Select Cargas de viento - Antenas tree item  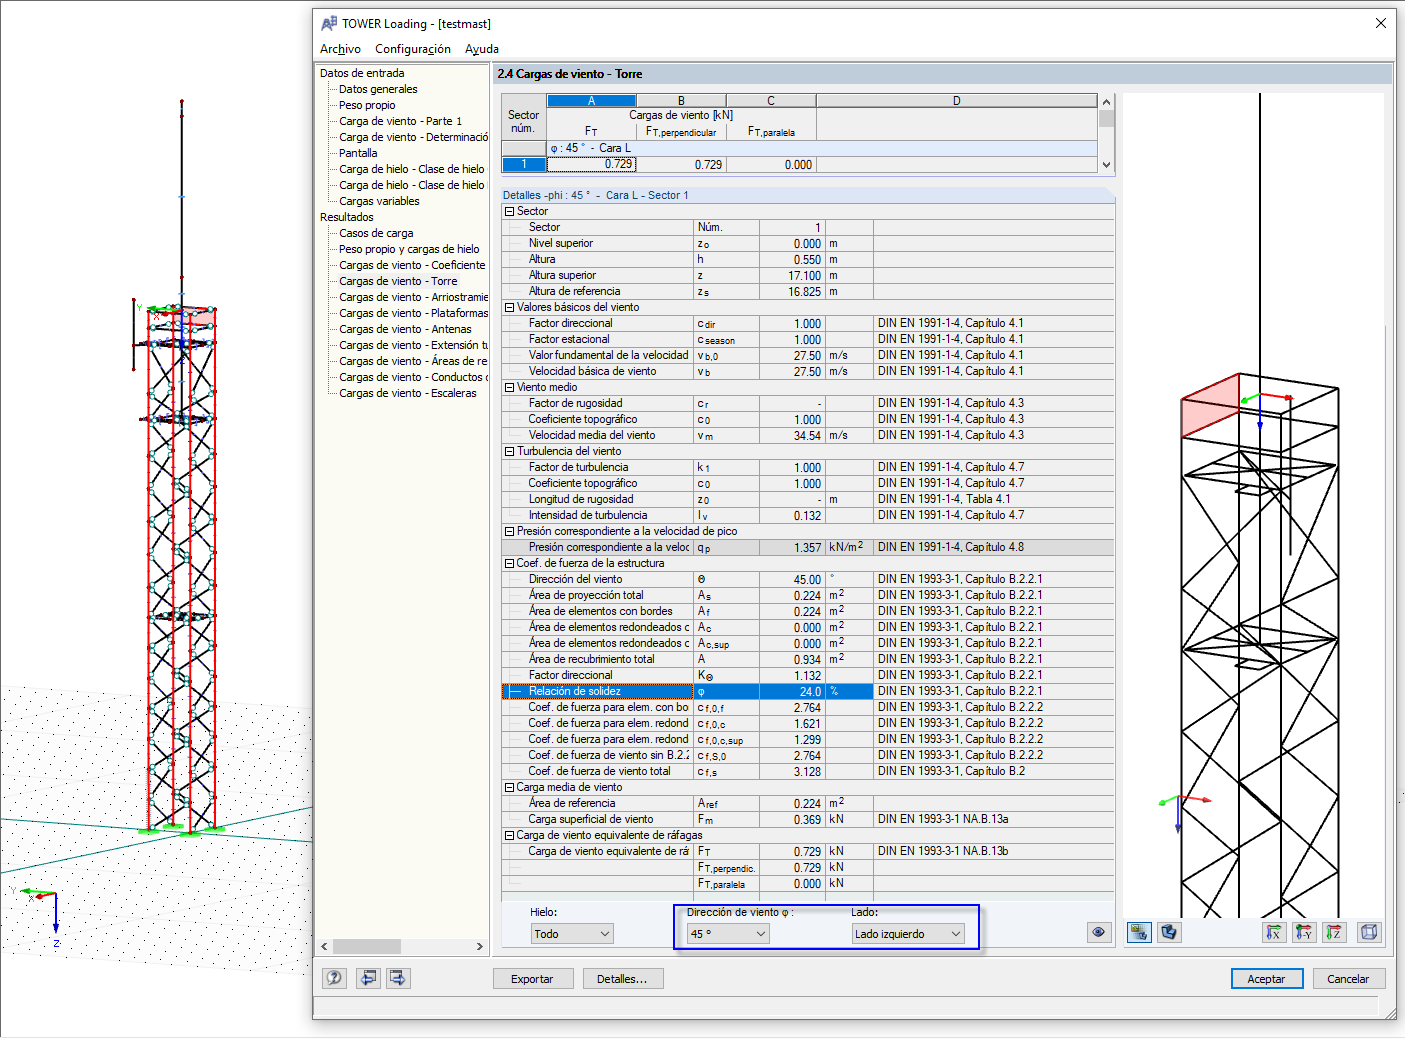tap(405, 328)
